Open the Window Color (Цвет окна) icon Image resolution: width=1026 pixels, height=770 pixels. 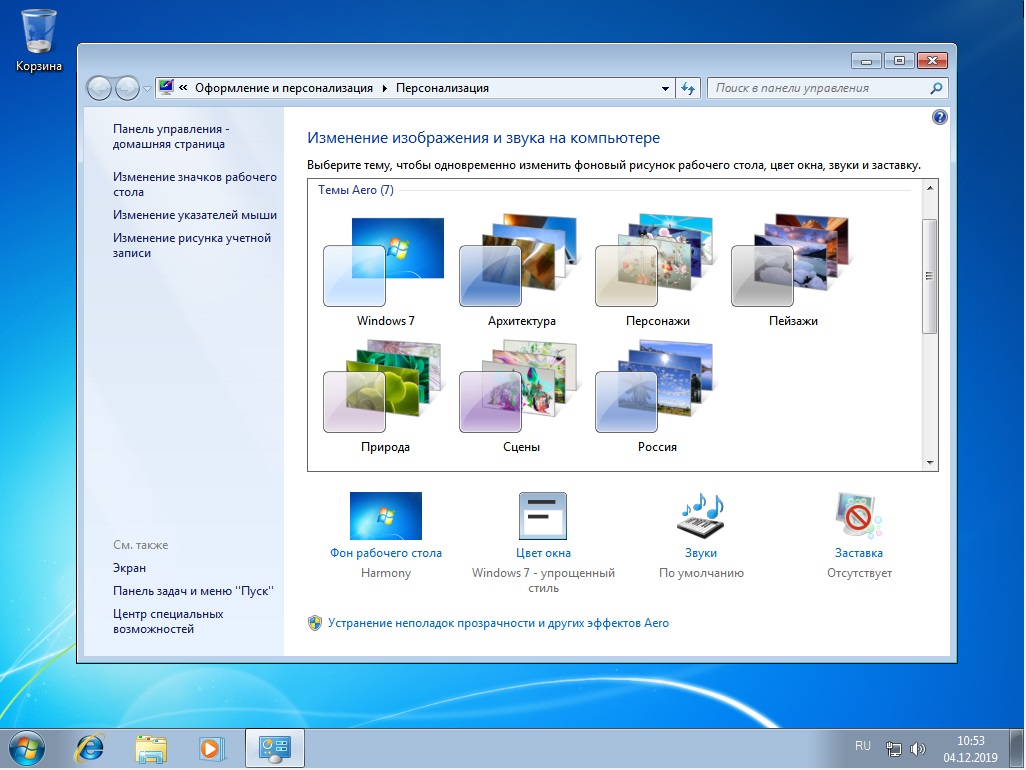[543, 517]
